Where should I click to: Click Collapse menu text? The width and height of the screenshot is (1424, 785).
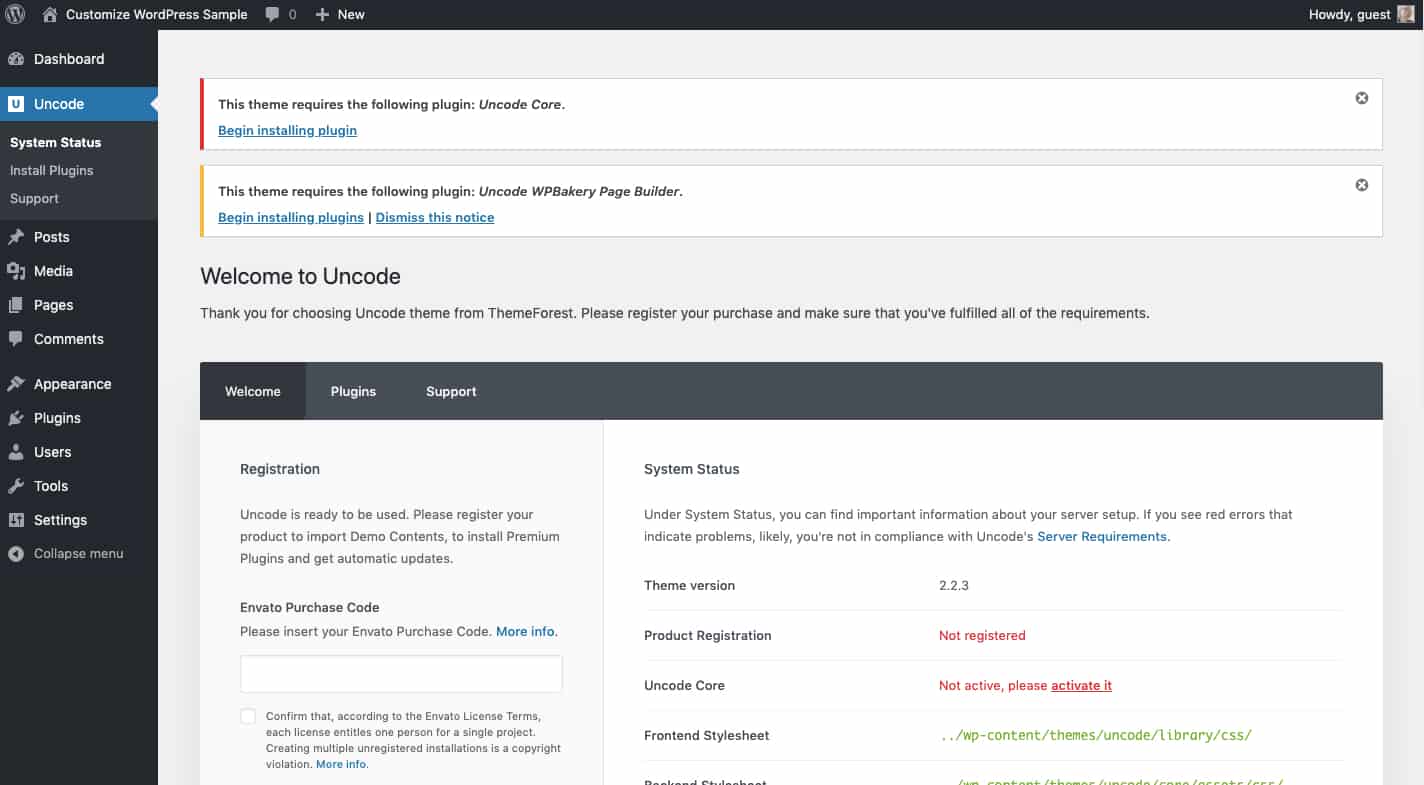coord(78,554)
